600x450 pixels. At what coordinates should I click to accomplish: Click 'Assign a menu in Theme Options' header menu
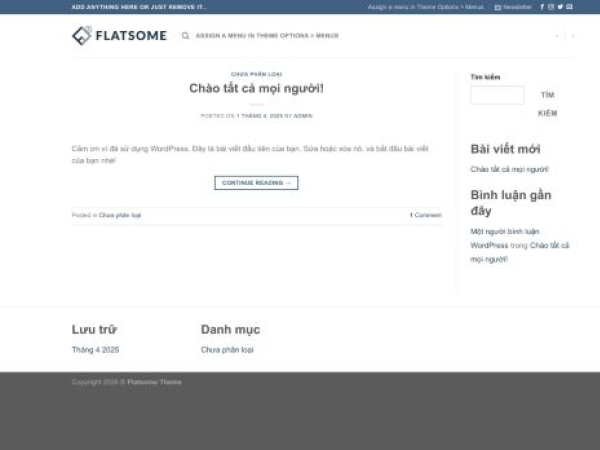267,36
